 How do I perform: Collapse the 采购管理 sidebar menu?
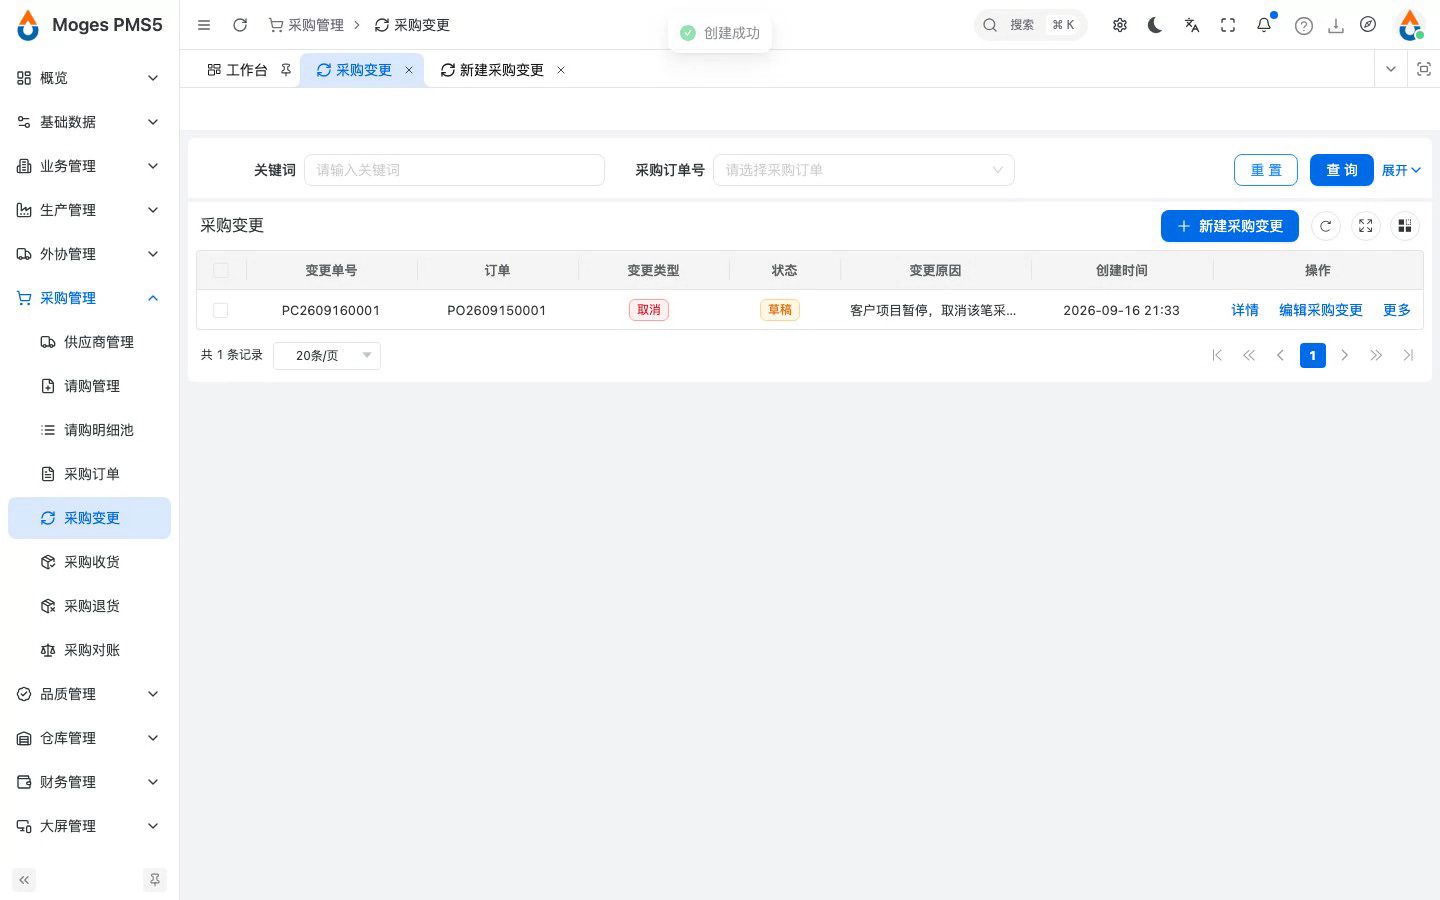coord(89,298)
